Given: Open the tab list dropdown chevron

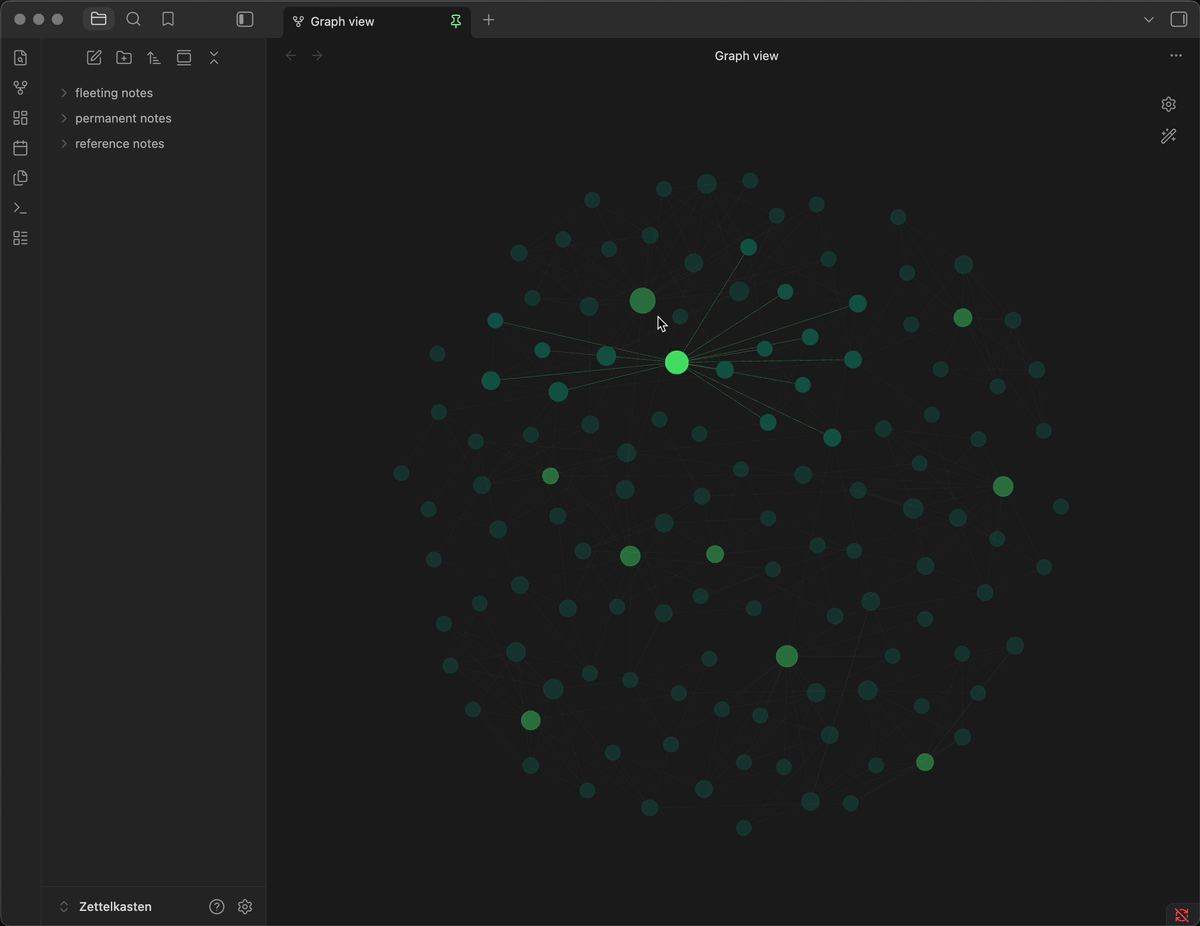Looking at the screenshot, I should 1149,20.
